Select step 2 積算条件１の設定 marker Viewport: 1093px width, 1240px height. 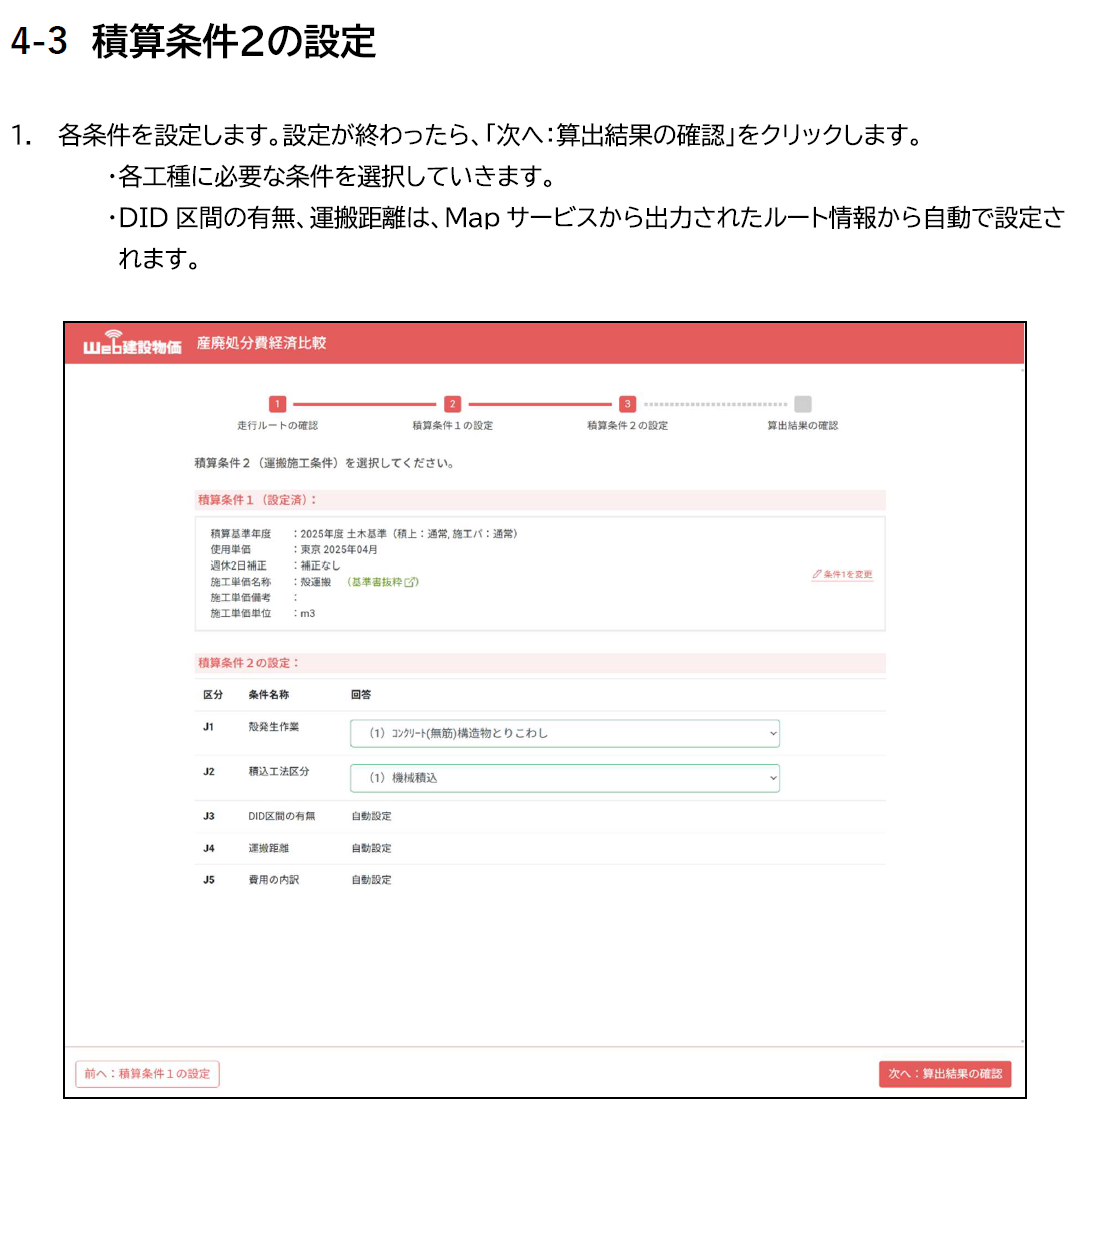point(452,404)
